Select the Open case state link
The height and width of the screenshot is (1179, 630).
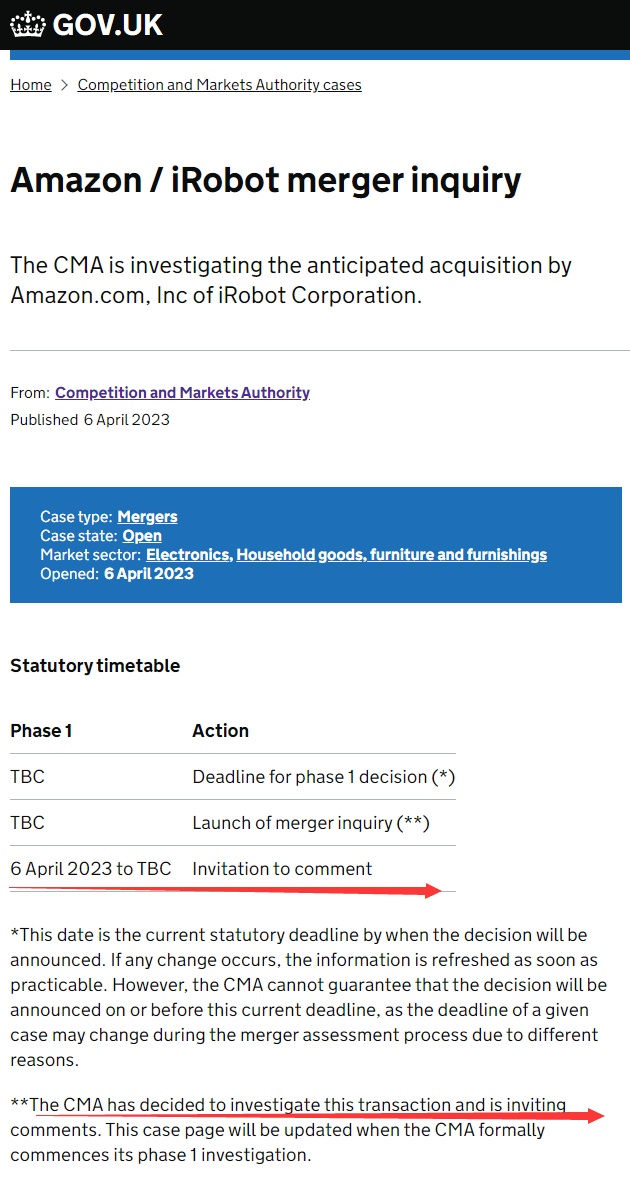[142, 536]
